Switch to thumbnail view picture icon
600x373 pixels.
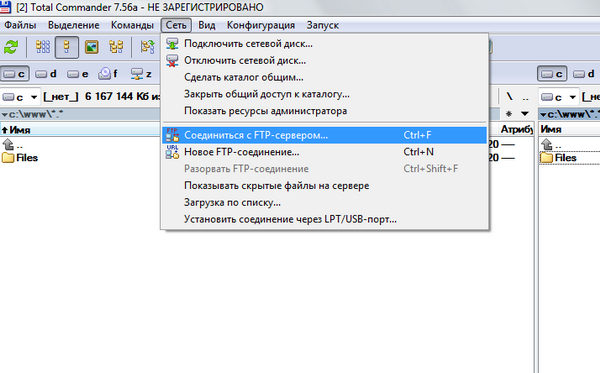pos(91,47)
